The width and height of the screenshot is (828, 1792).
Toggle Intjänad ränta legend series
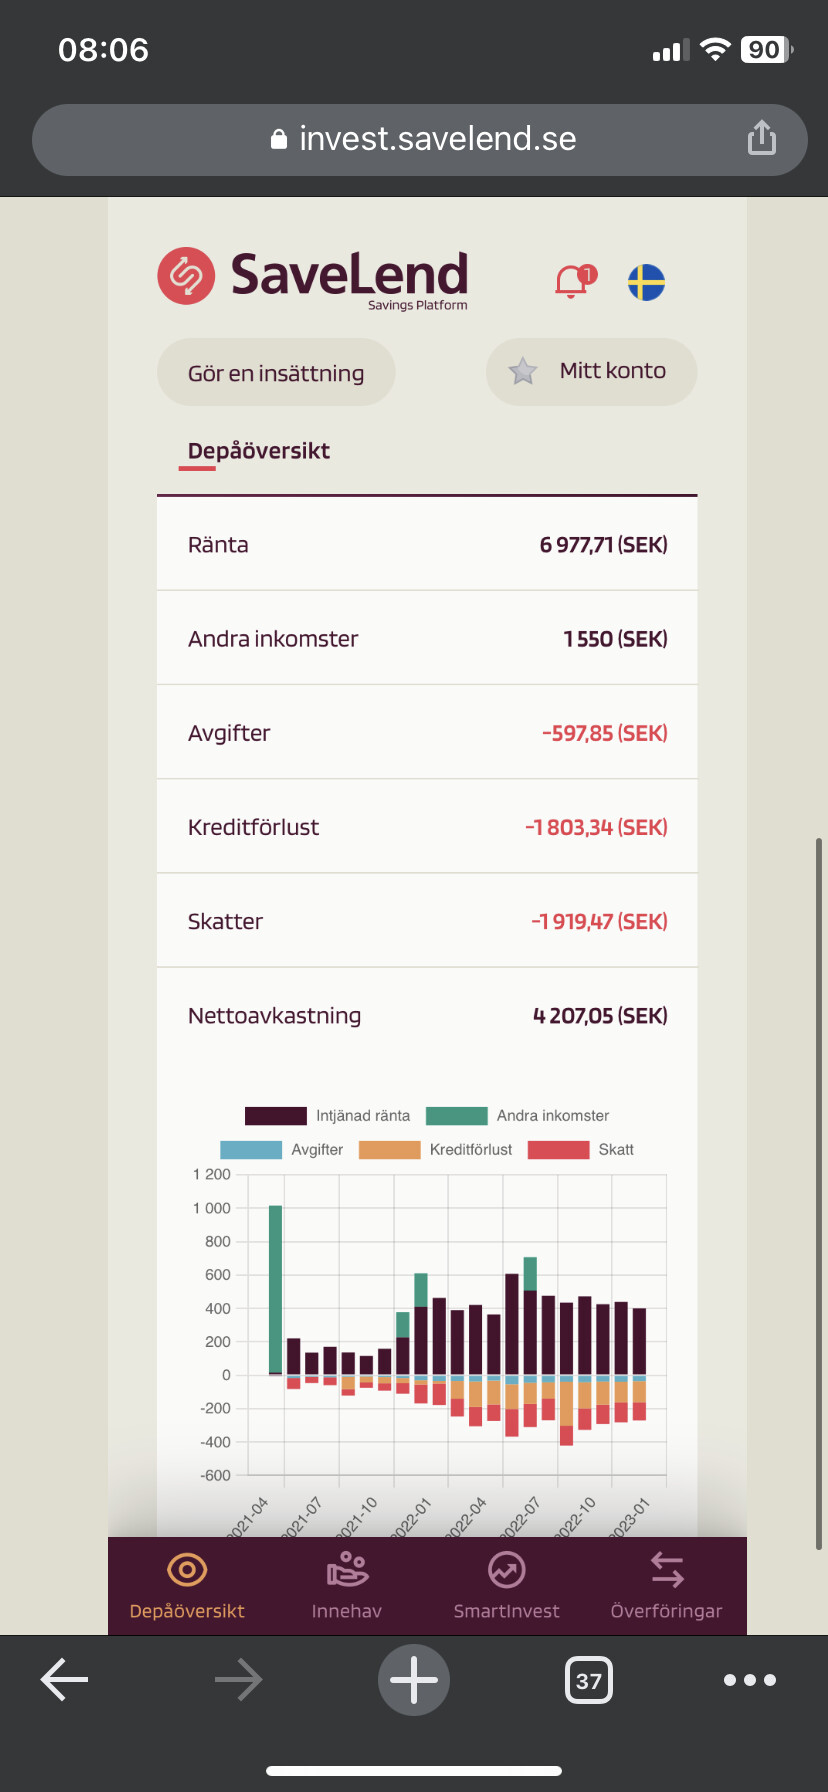point(327,1116)
